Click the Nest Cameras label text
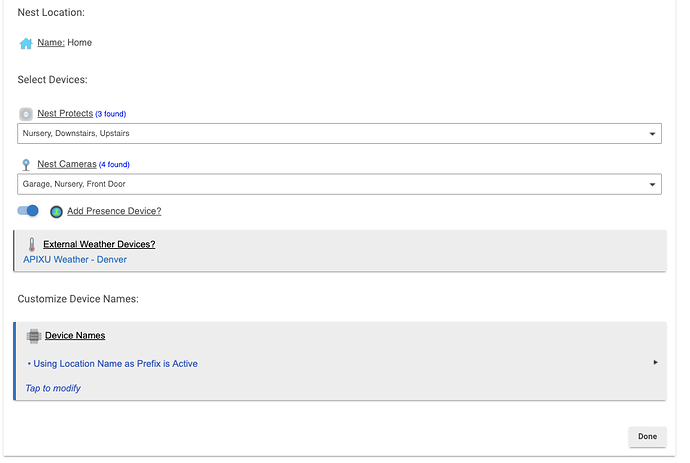Viewport: 690px width, 463px height. pos(66,164)
